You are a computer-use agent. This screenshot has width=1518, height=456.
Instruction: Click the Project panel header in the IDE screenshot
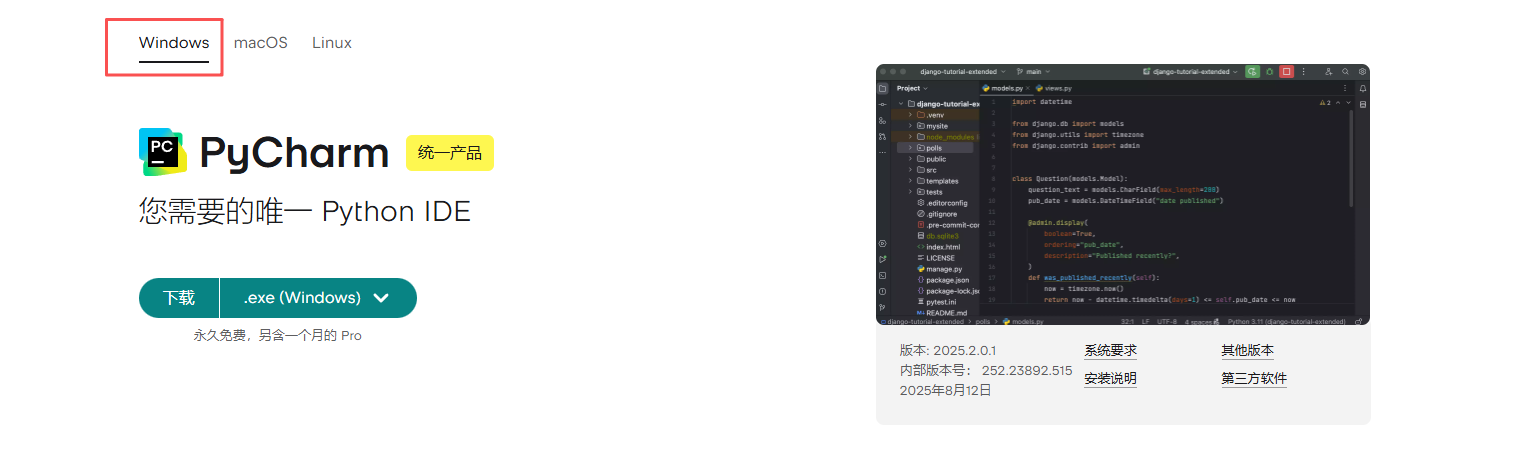911,88
